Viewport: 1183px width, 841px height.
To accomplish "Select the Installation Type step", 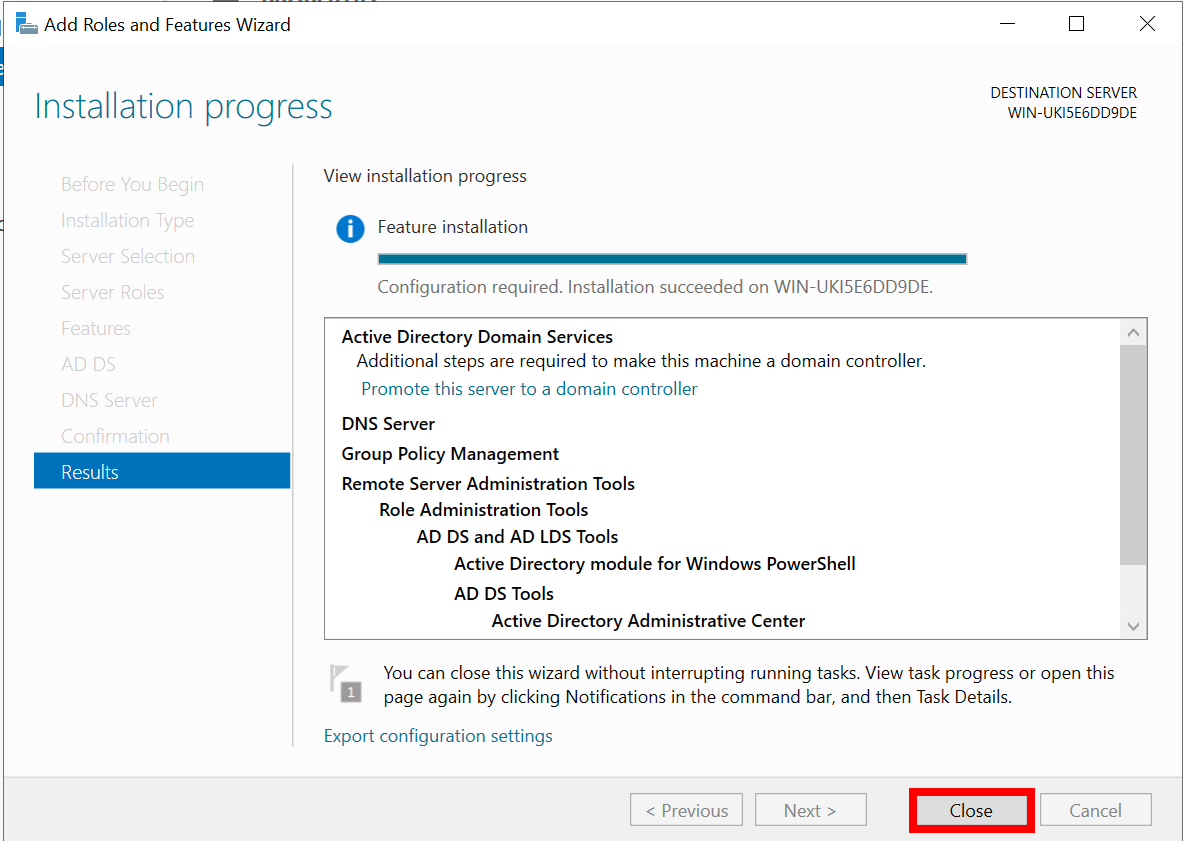I will pos(128,220).
